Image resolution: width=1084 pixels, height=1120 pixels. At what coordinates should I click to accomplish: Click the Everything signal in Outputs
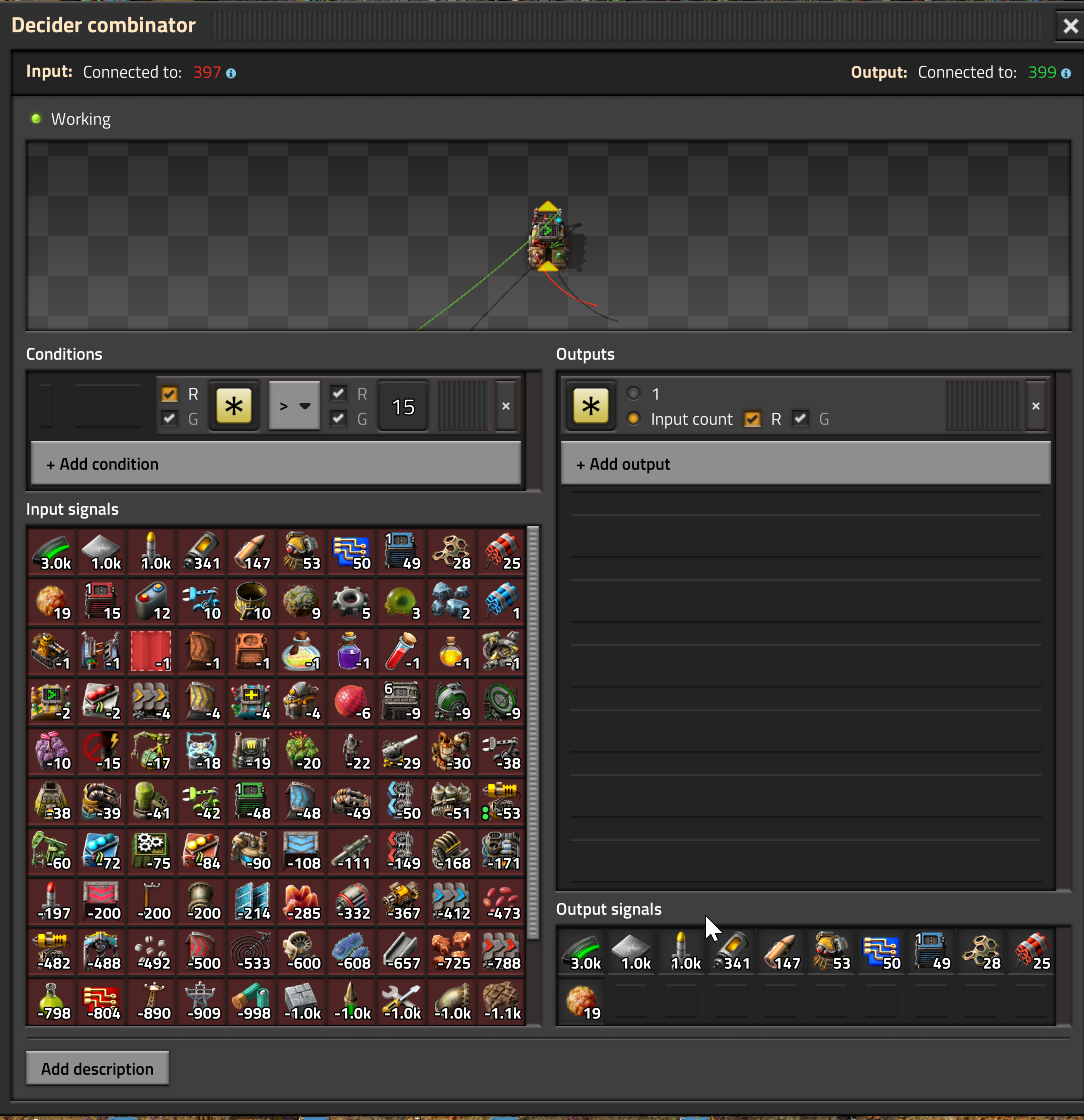[591, 406]
